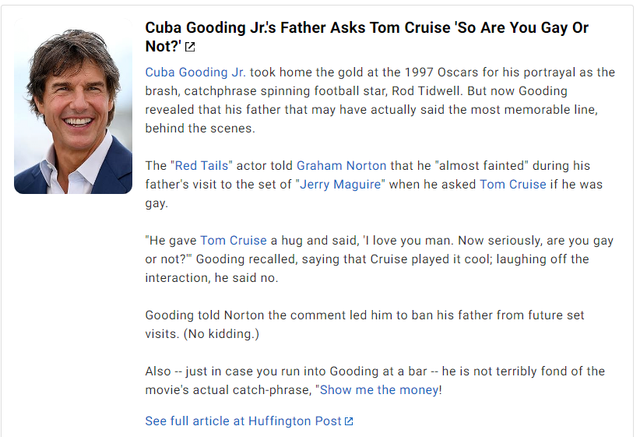Open the external link icon beside the headline
640x437 pixels.
[190, 47]
